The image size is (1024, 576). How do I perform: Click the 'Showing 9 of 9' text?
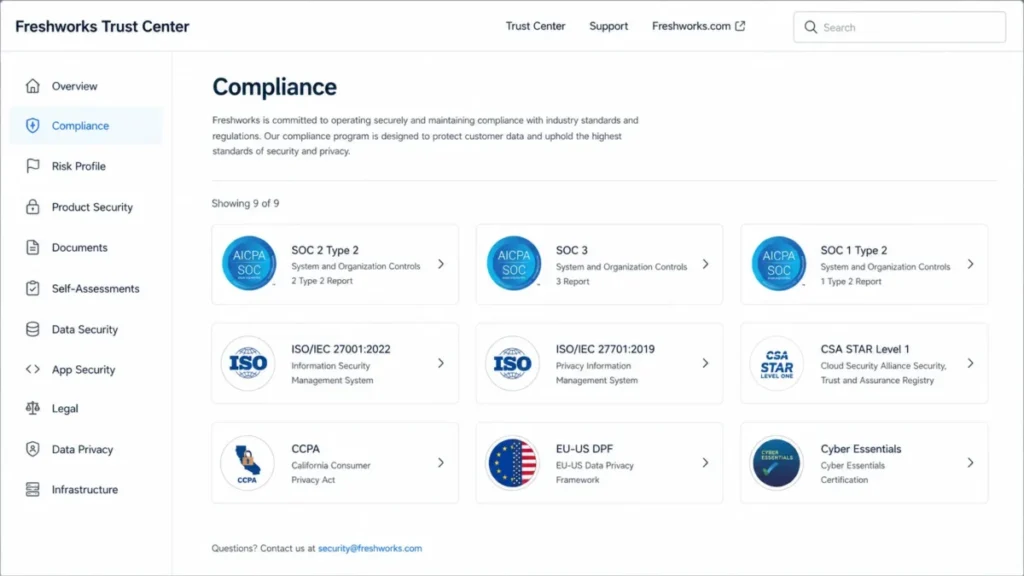pyautogui.click(x=245, y=204)
